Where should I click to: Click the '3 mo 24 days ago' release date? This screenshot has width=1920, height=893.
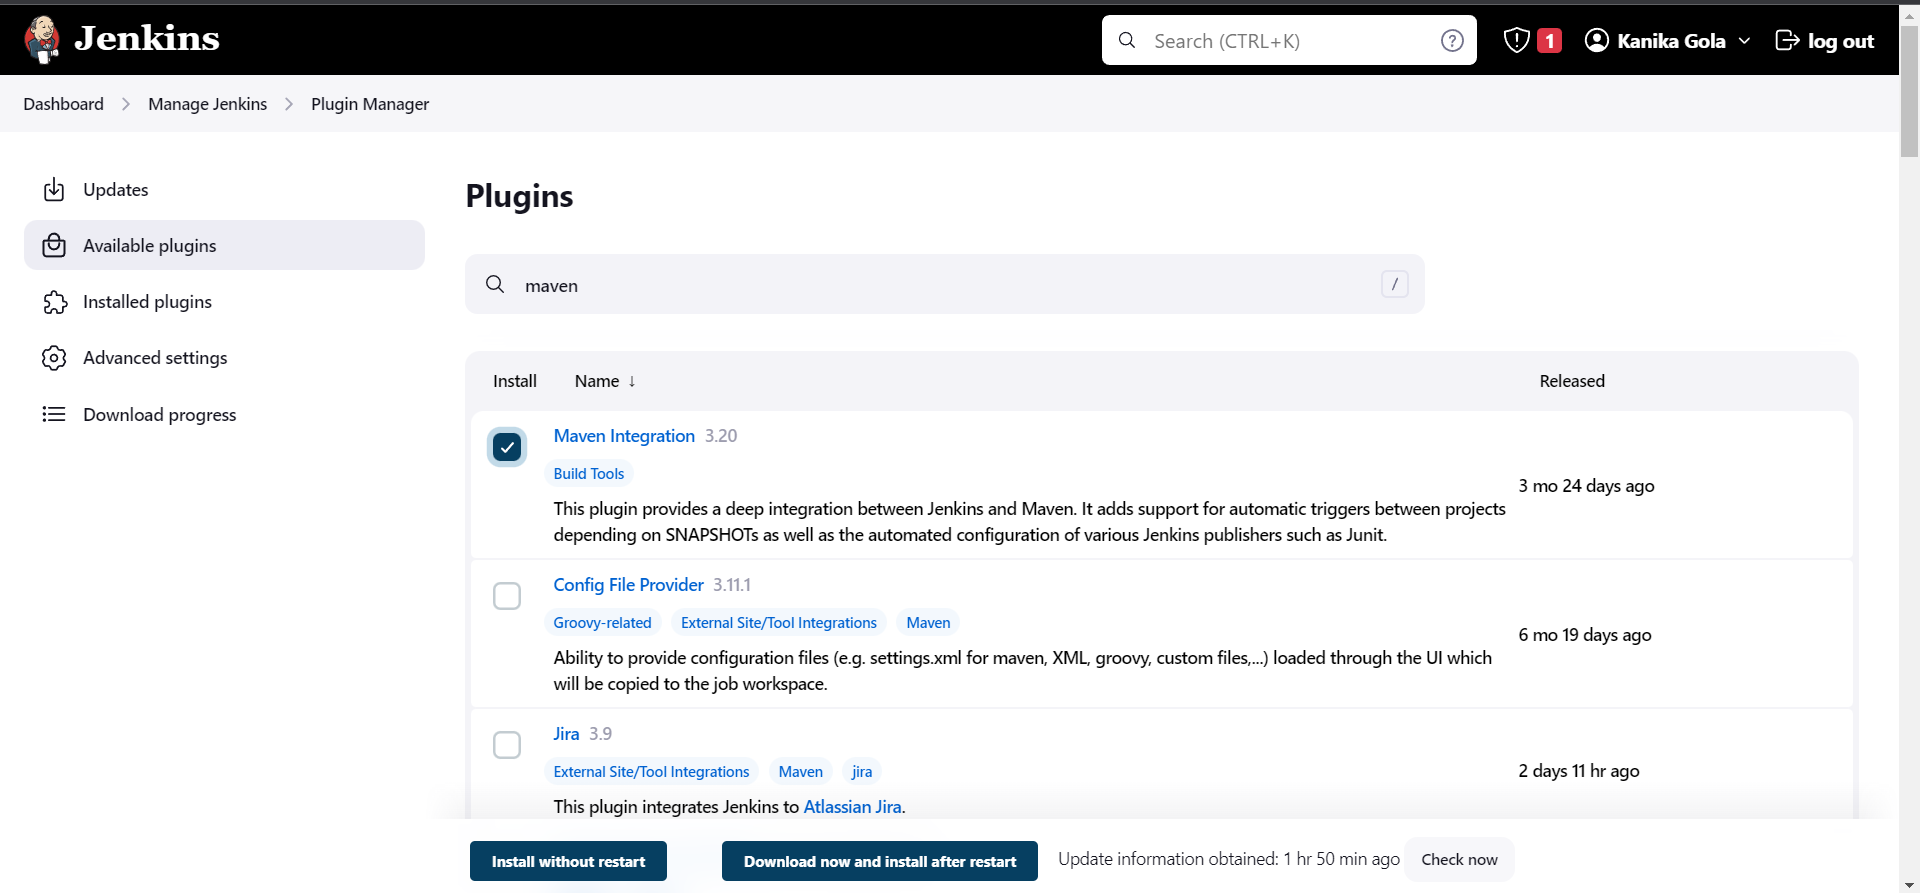[1586, 486]
